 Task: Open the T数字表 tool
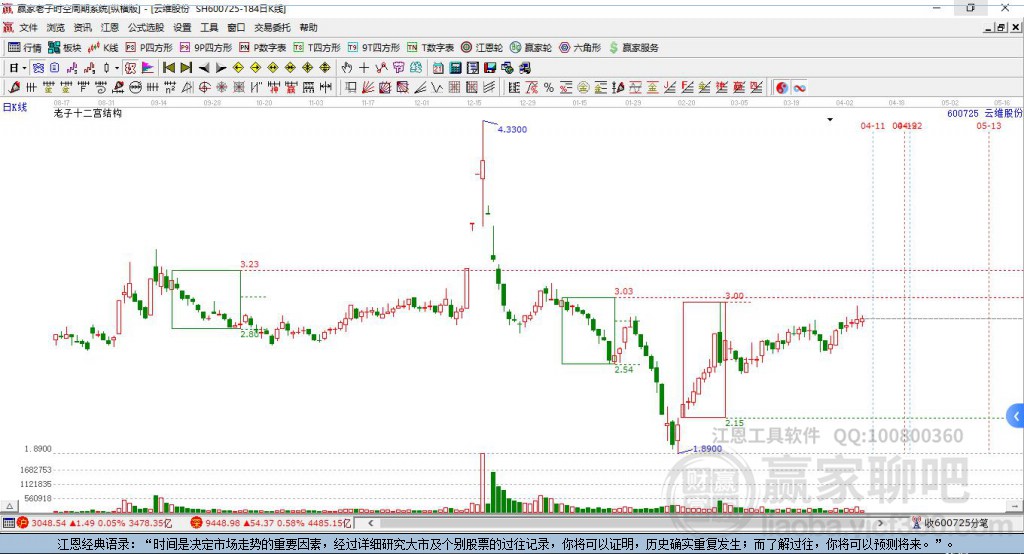click(430, 48)
